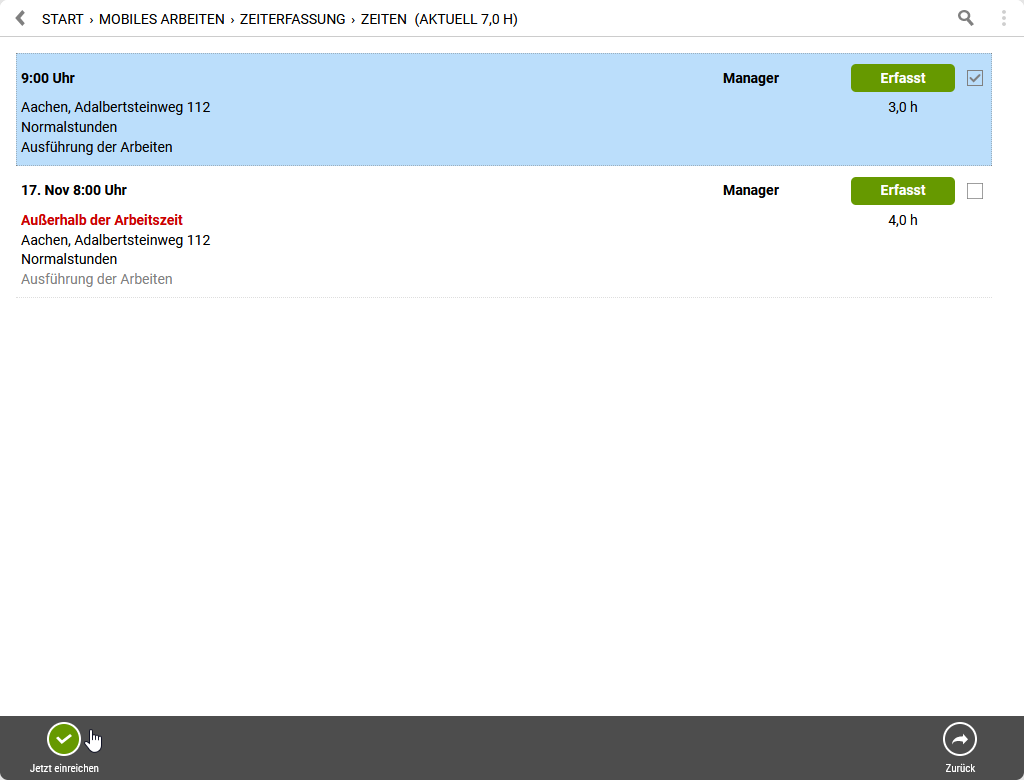Viewport: 1024px width, 780px height.
Task: Check the 17. Nov 8:00 Uhr checkbox
Action: click(975, 191)
